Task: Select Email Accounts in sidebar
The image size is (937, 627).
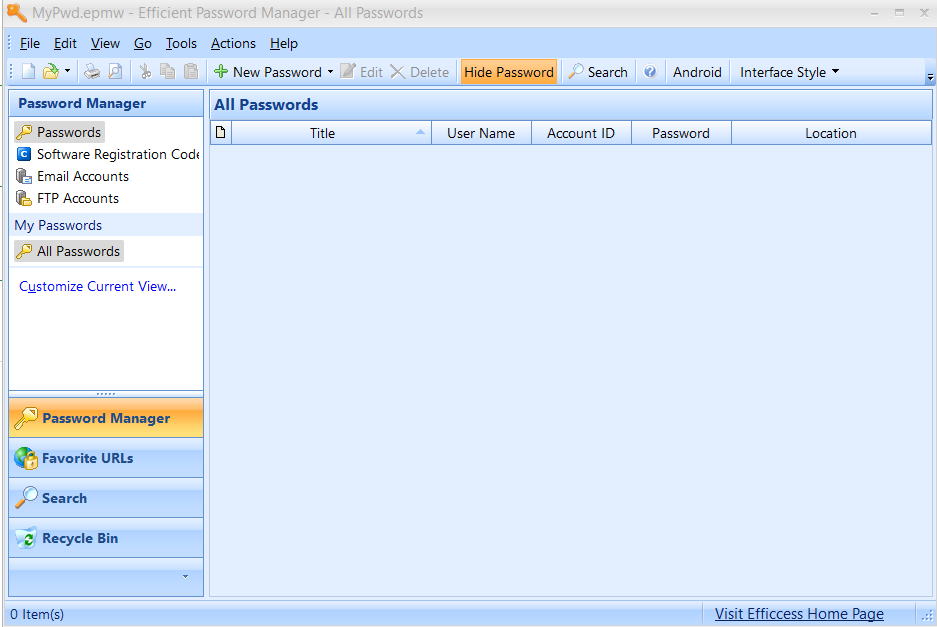Action: pos(73,176)
